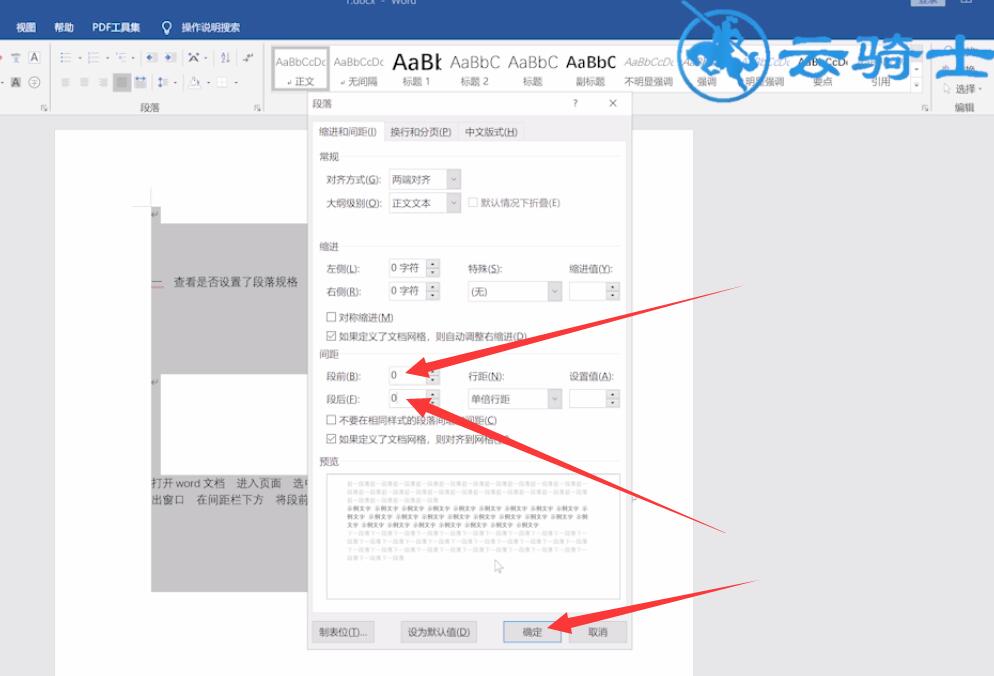This screenshot has height=676, width=994.
Task: Switch to 中文版式(H) tab
Action: [x=491, y=132]
